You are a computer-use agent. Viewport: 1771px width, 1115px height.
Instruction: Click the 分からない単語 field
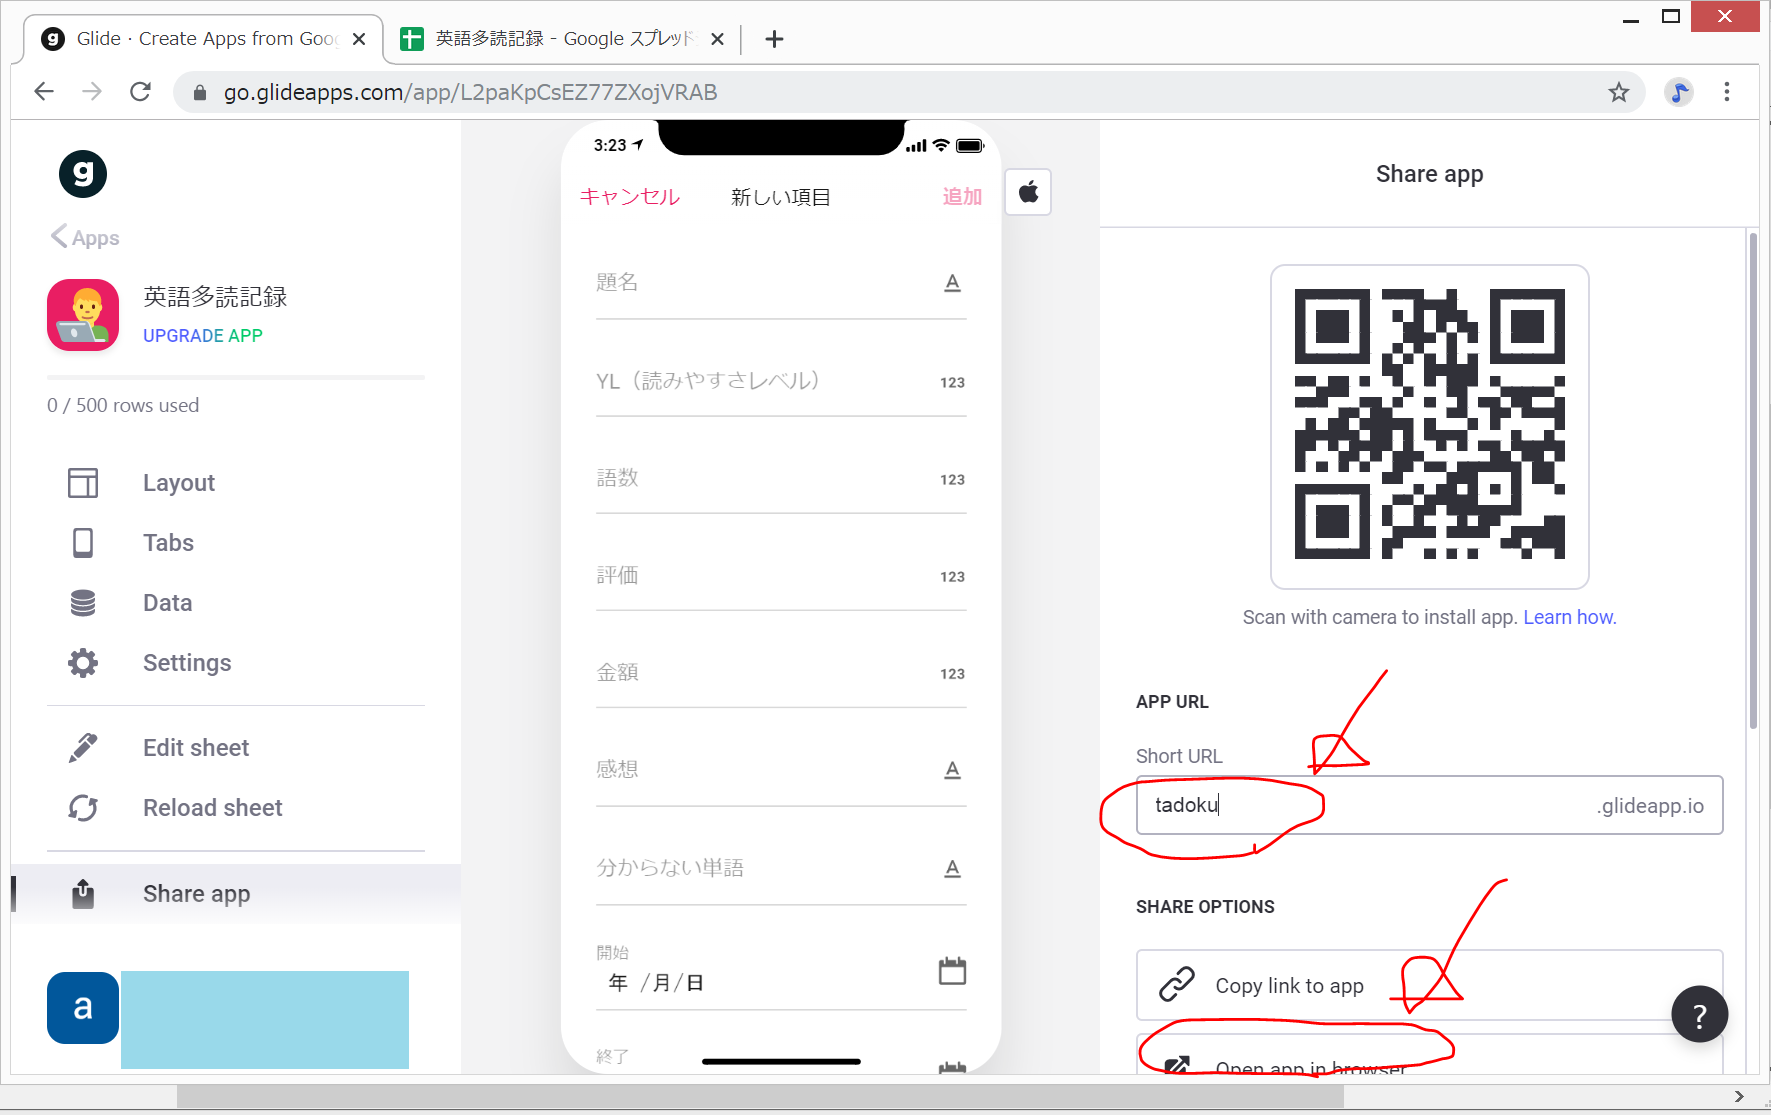[781, 868]
